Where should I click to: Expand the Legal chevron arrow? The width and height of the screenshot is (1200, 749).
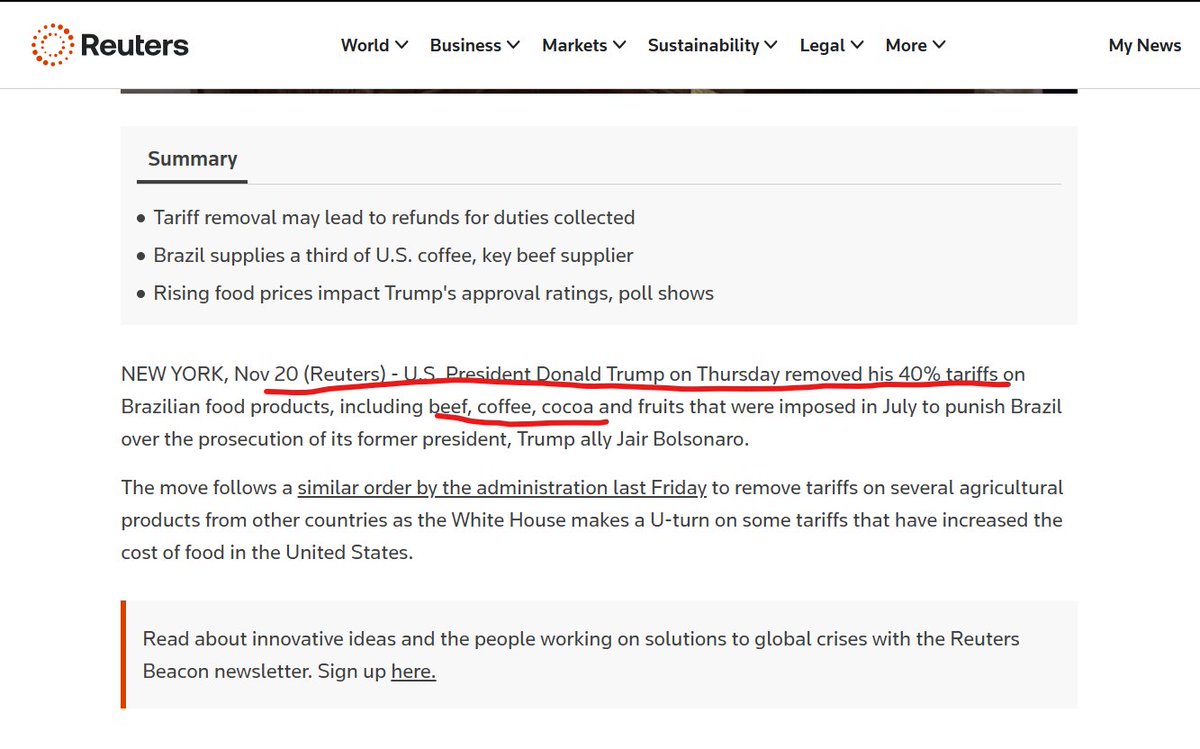pyautogui.click(x=857, y=45)
